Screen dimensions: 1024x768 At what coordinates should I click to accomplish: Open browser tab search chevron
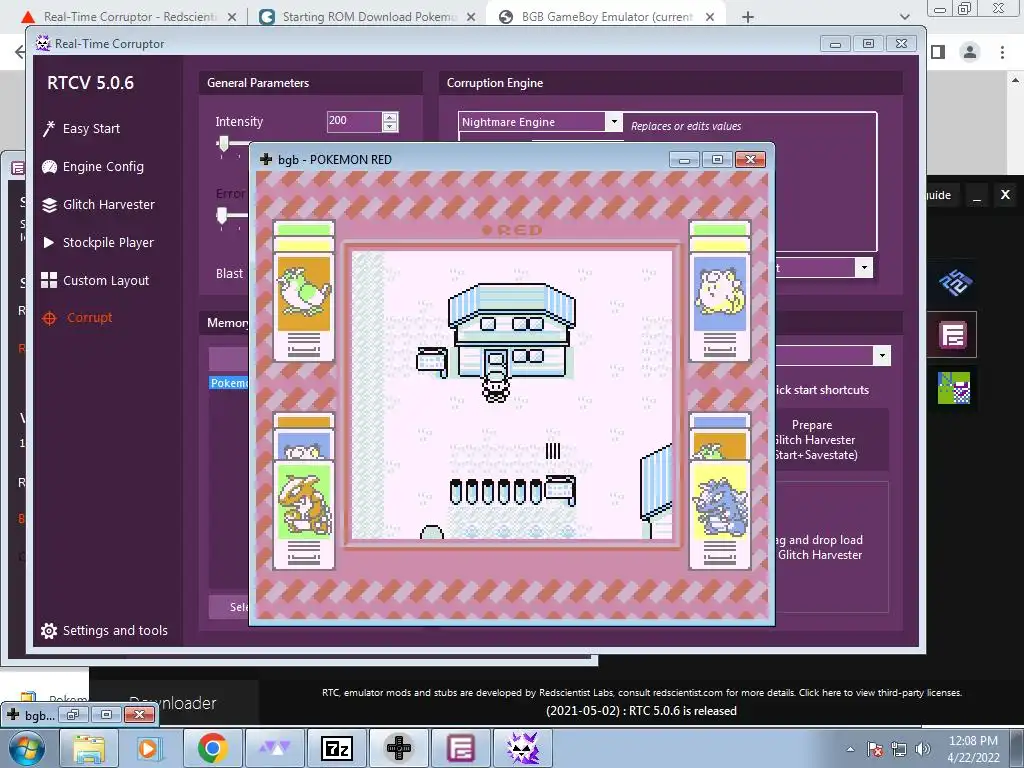click(904, 17)
